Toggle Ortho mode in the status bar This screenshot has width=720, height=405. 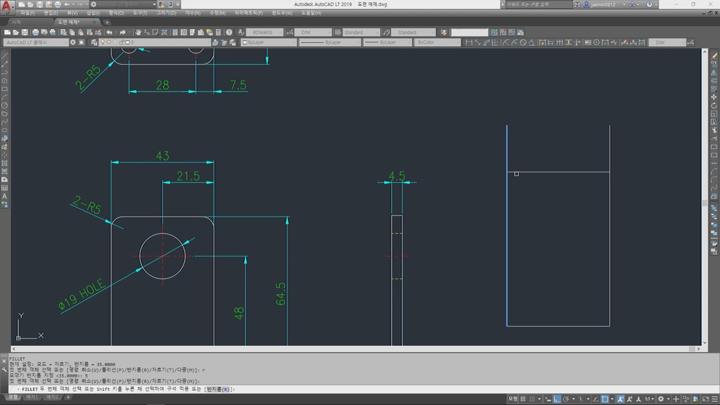[x=557, y=399]
